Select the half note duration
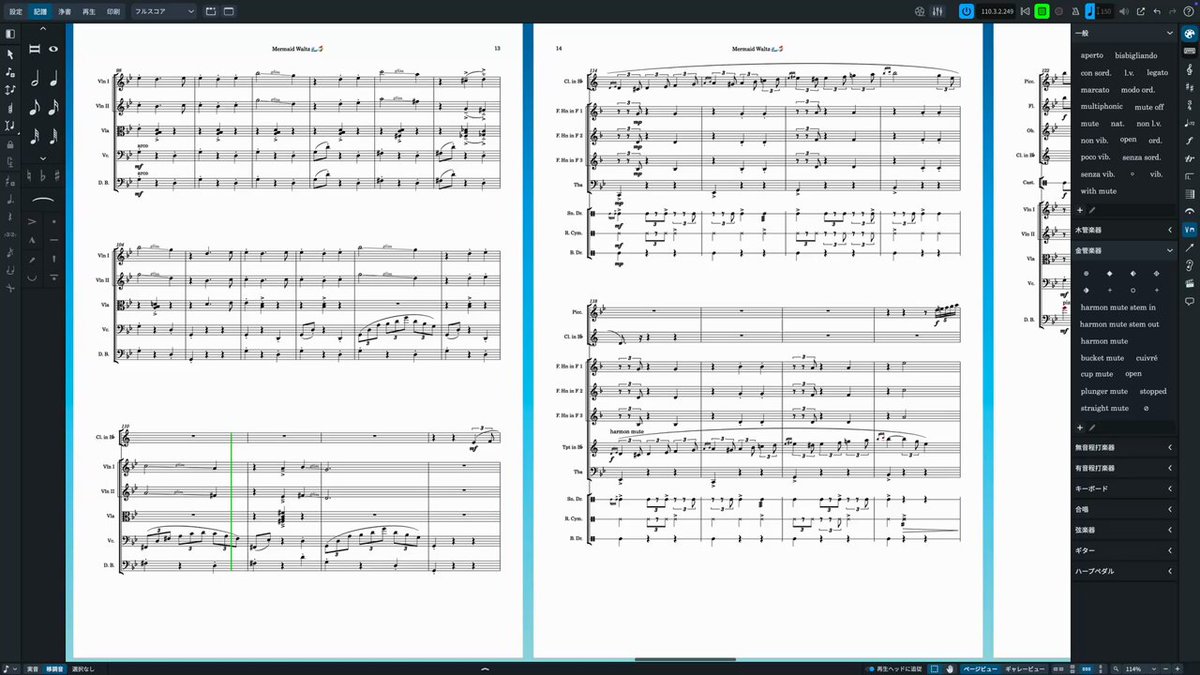 (36, 79)
